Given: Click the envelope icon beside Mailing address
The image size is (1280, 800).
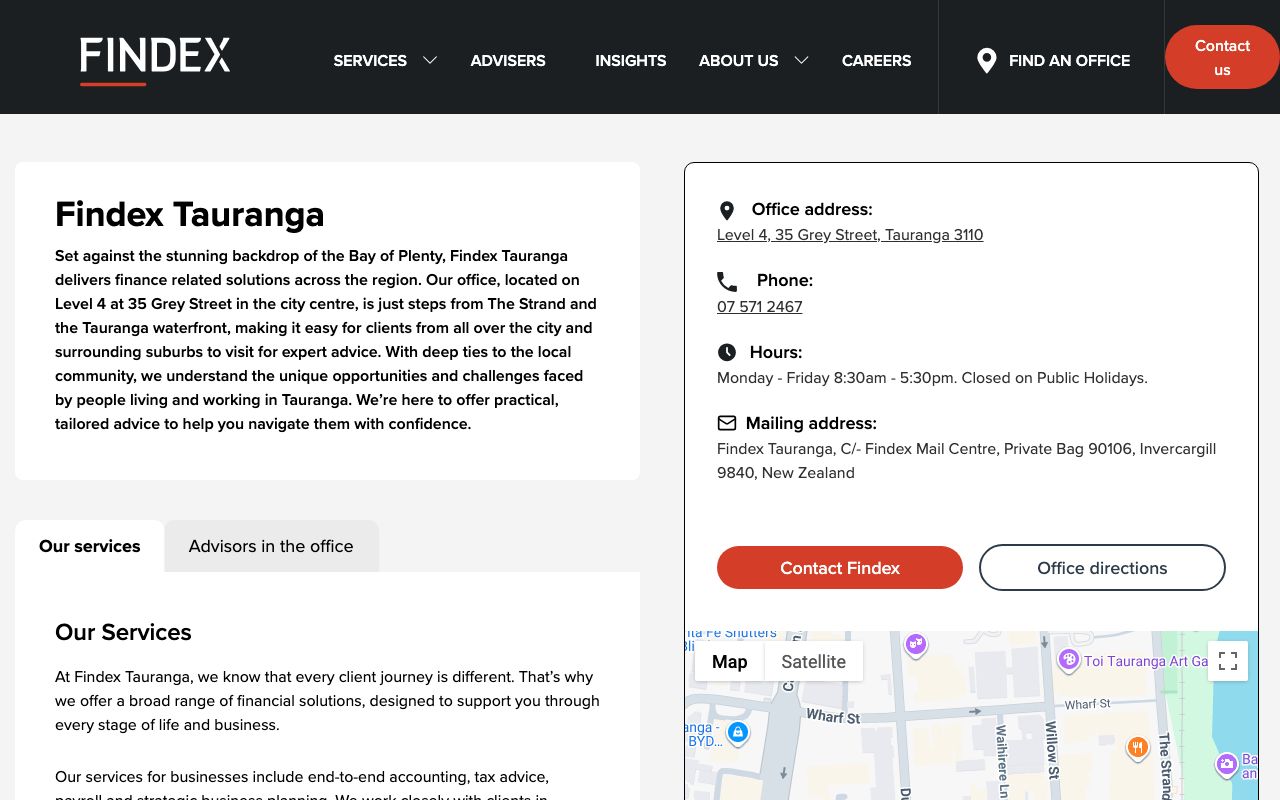Looking at the screenshot, I should pos(727,423).
